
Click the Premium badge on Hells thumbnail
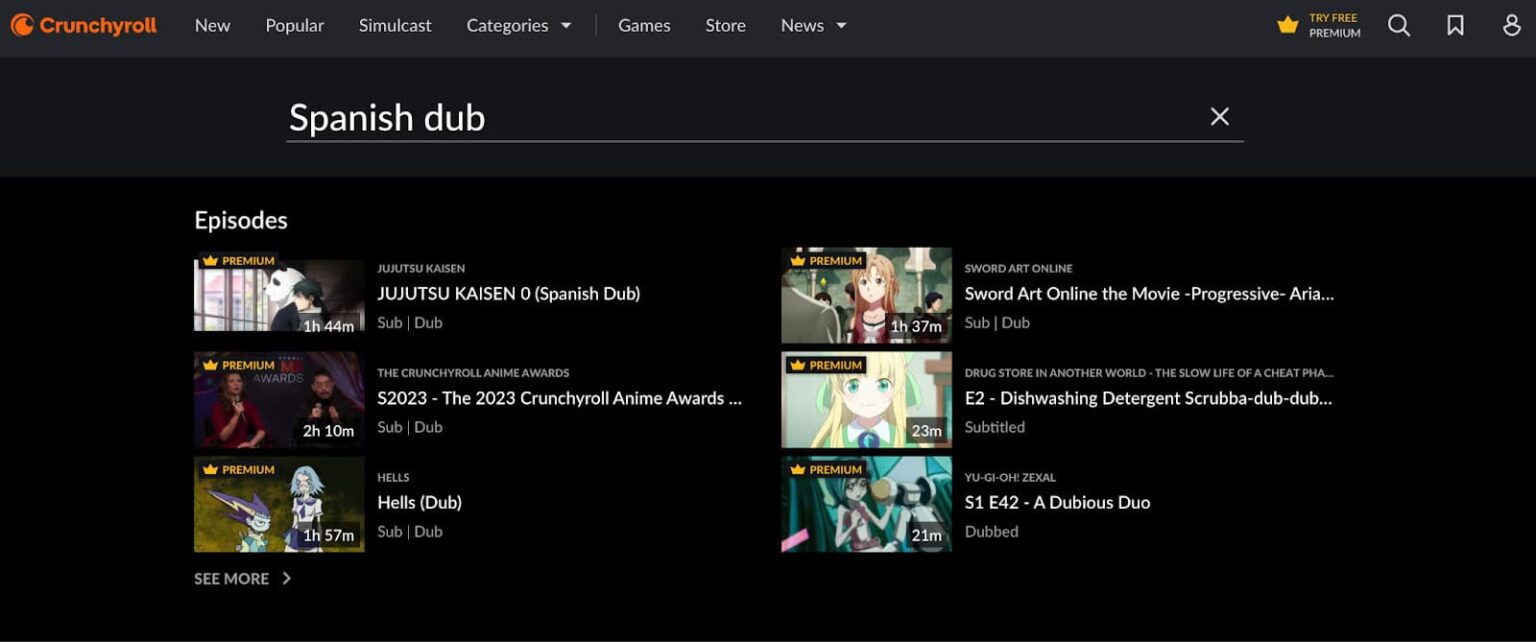click(x=238, y=469)
